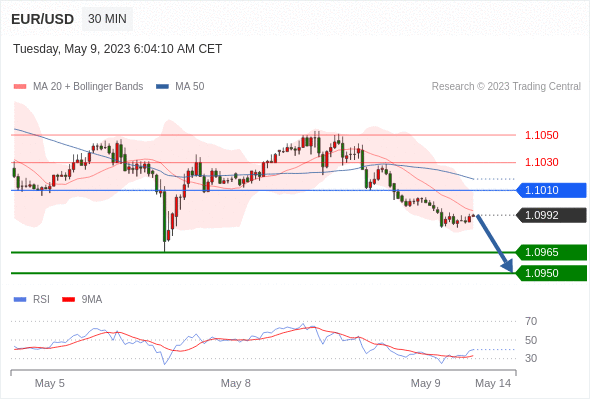Click the May 5 date axis label
Image resolution: width=590 pixels, height=400 pixels.
pos(50,383)
